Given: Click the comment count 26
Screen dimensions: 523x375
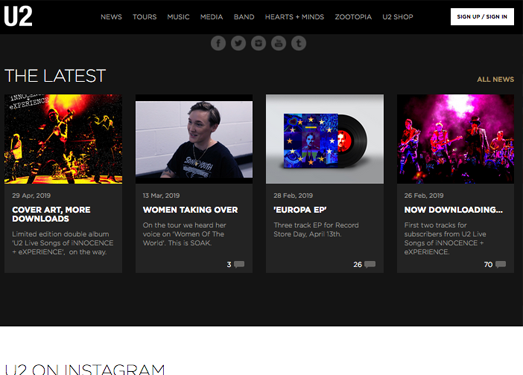Looking at the screenshot, I should pyautogui.click(x=358, y=265).
